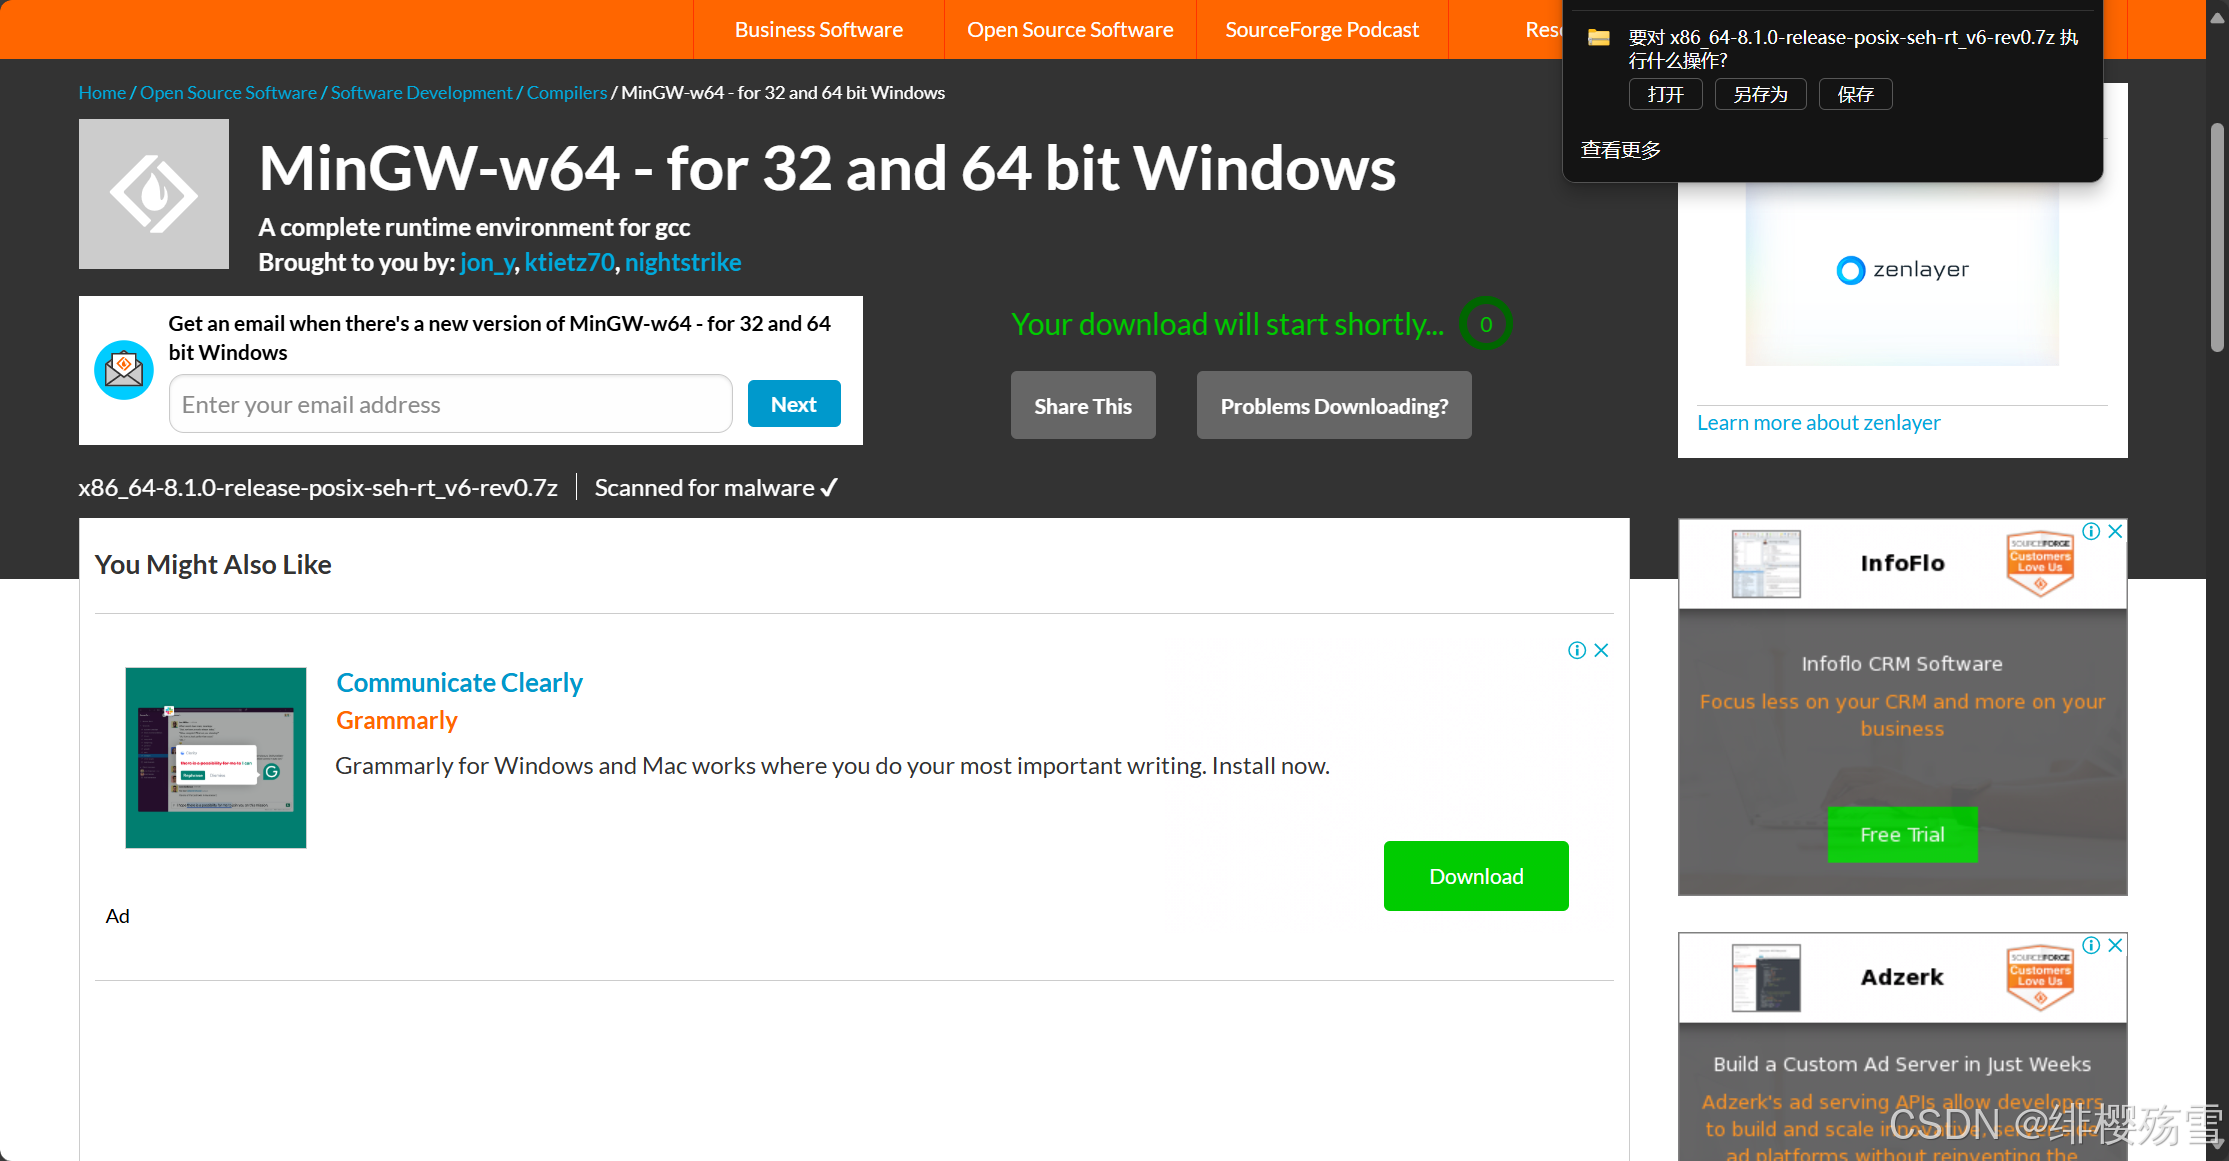Image resolution: width=2229 pixels, height=1161 pixels.
Task: Open the Open Source Software menu
Action: click(1069, 30)
